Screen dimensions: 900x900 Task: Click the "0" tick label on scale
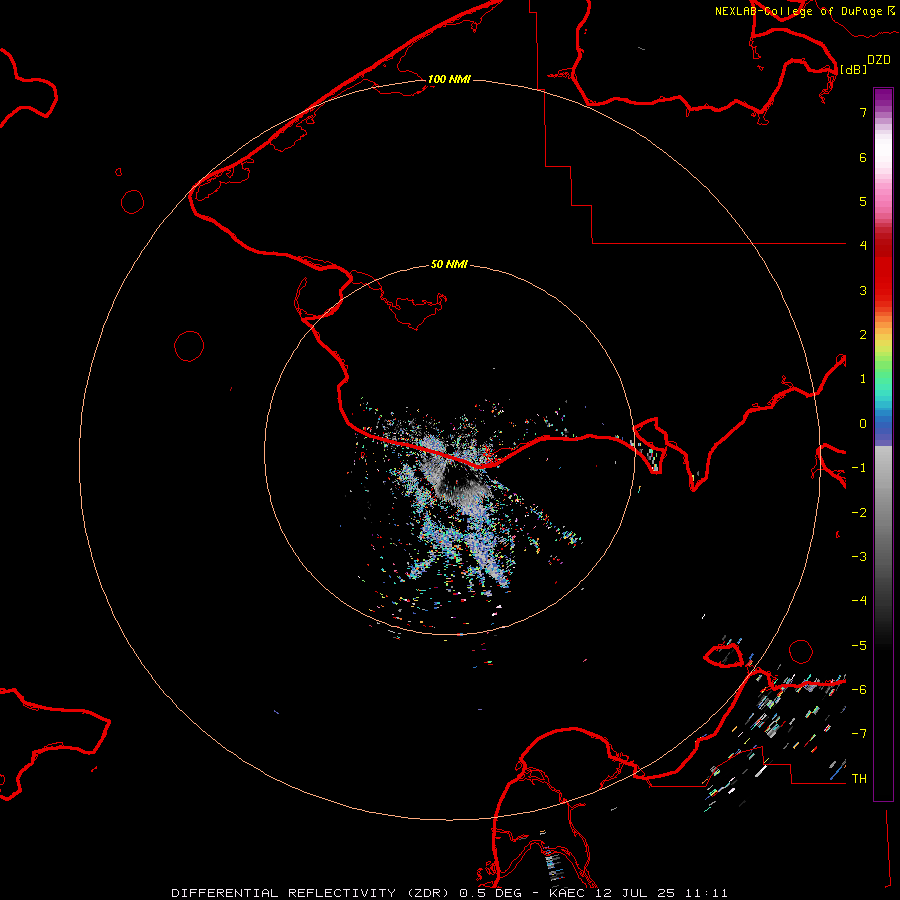[863, 424]
